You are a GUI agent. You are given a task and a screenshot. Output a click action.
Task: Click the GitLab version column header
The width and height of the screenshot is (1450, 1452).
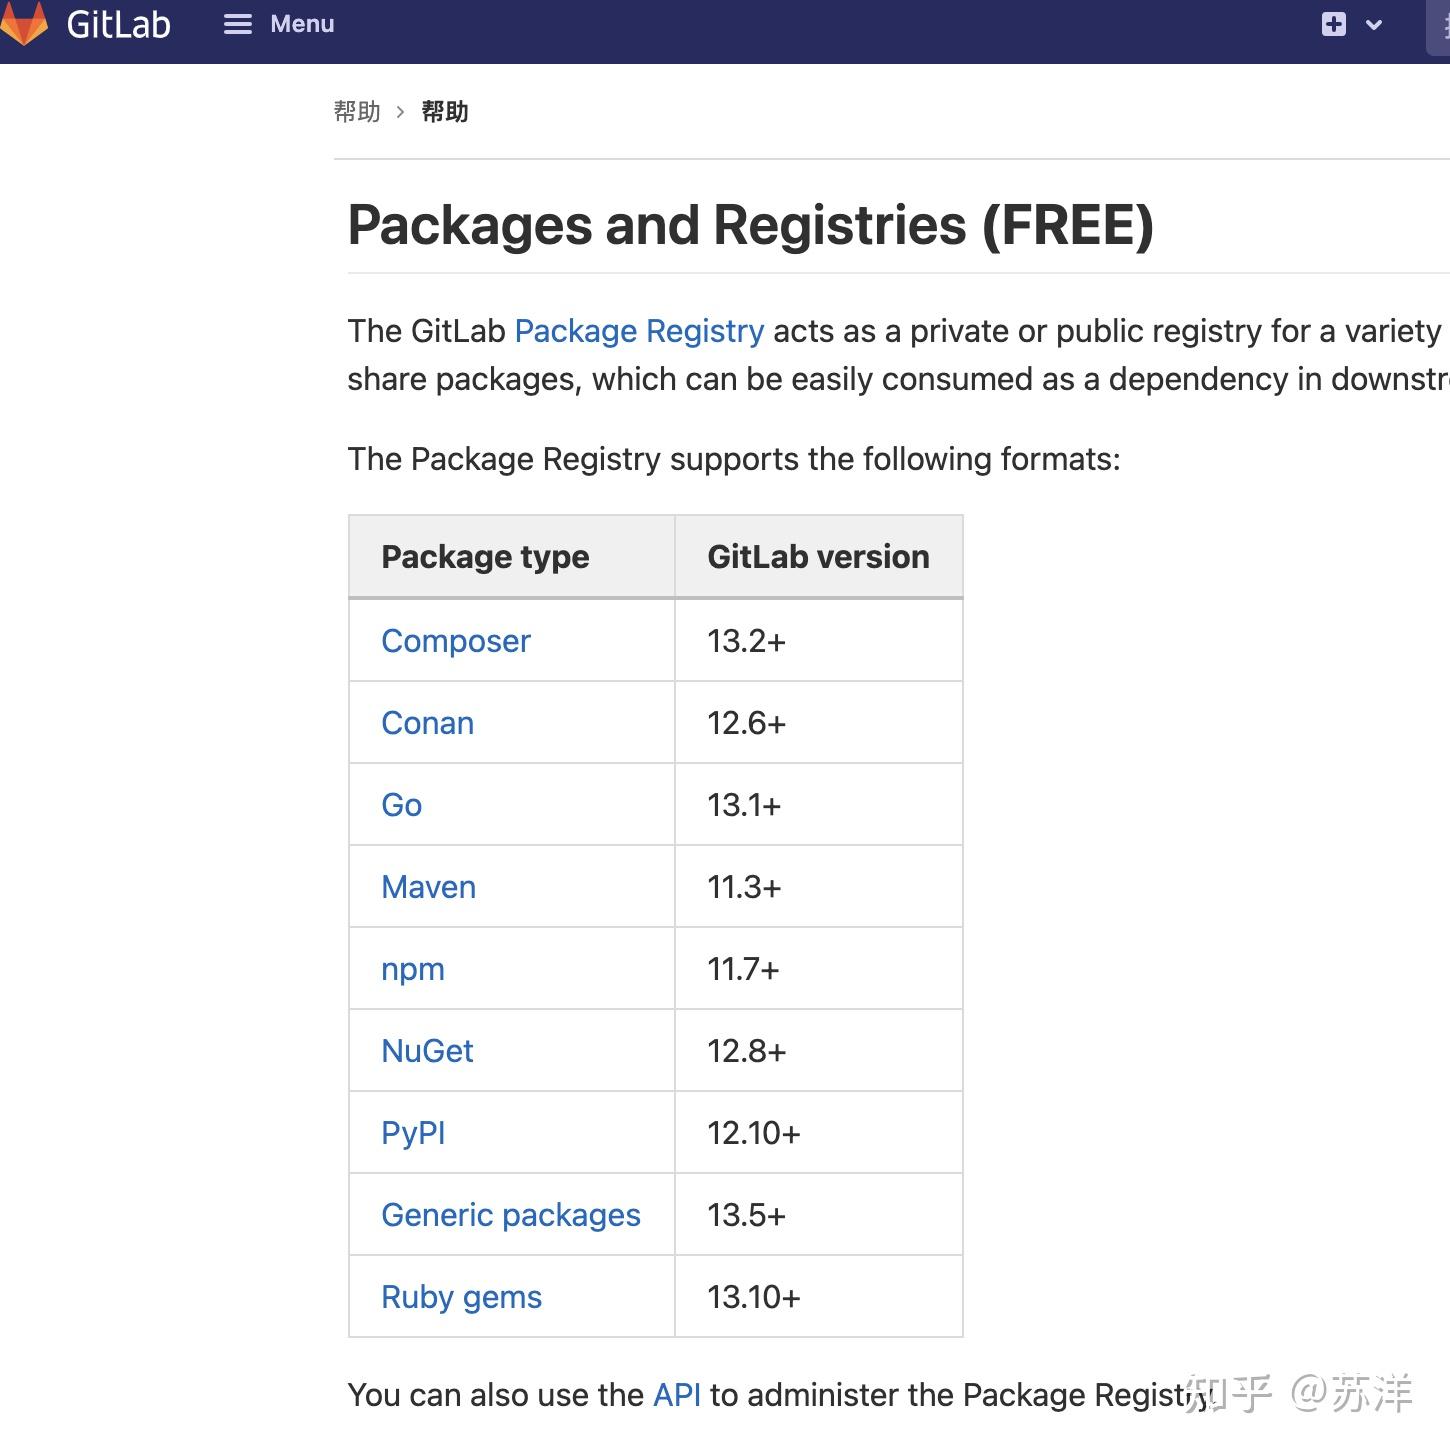[818, 557]
